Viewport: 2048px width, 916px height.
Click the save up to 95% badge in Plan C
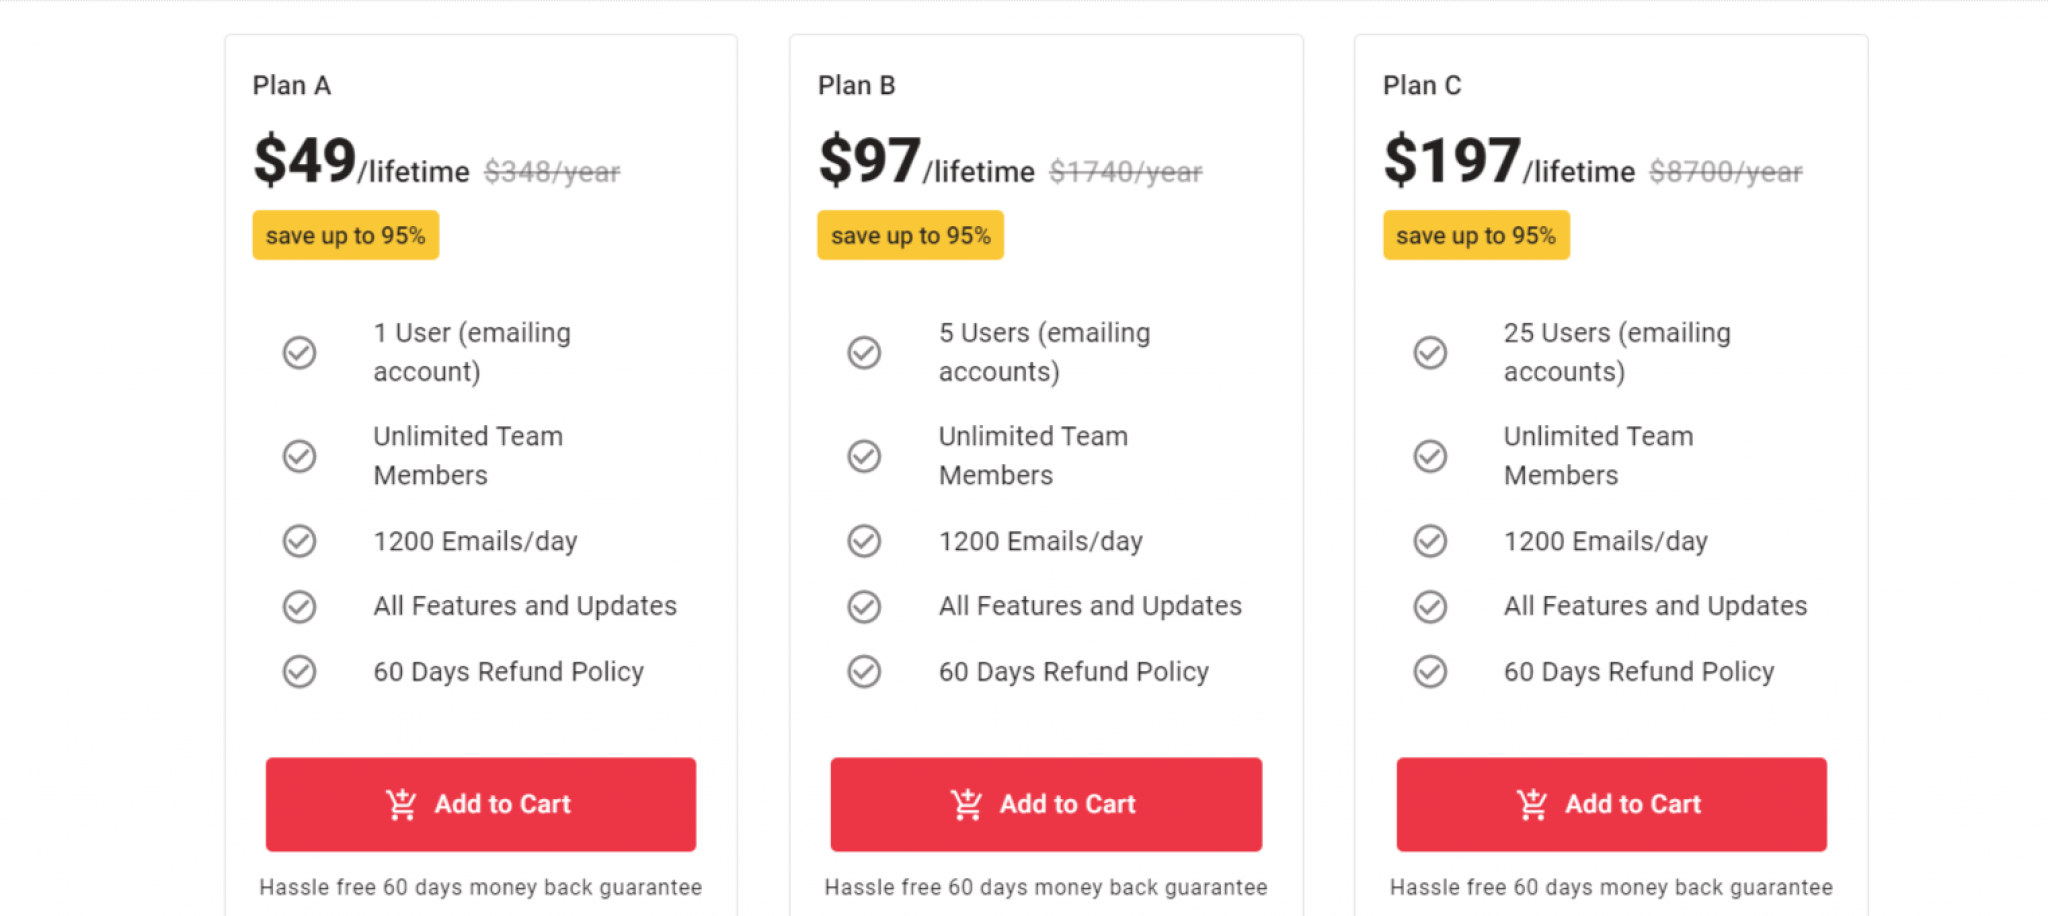[x=1476, y=235]
